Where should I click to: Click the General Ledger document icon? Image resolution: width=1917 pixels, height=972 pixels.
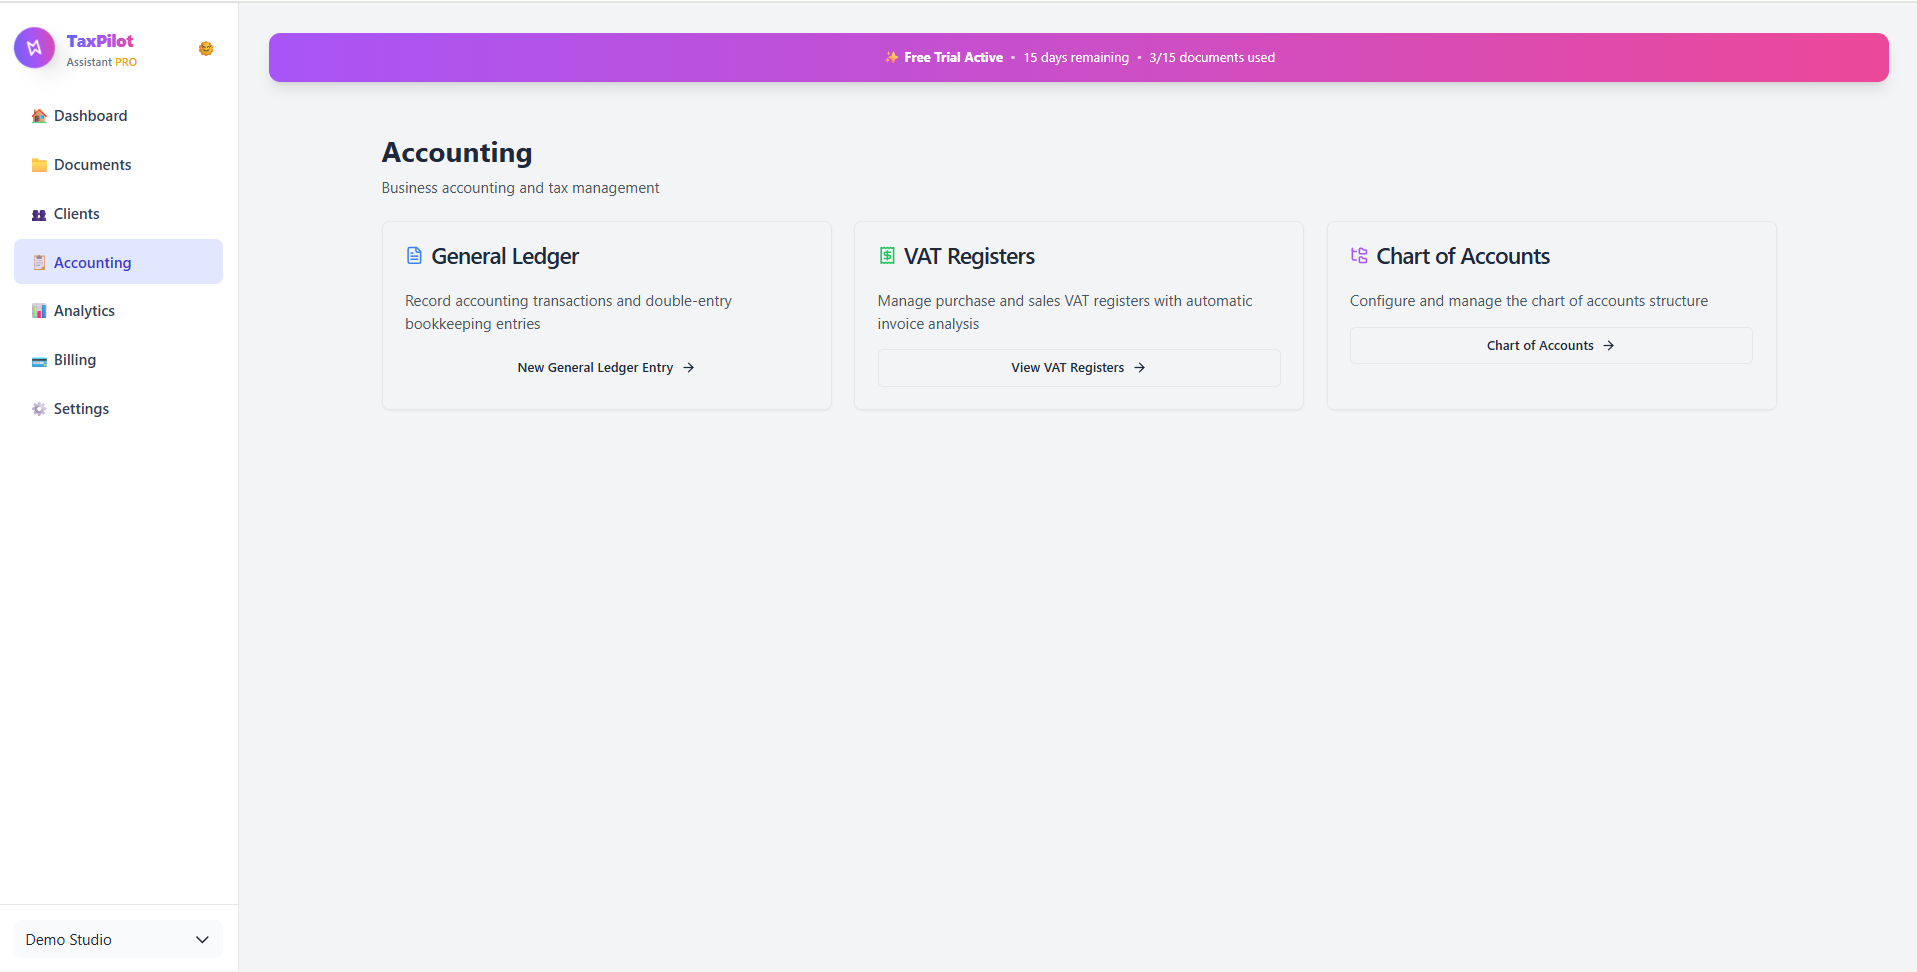click(x=414, y=255)
